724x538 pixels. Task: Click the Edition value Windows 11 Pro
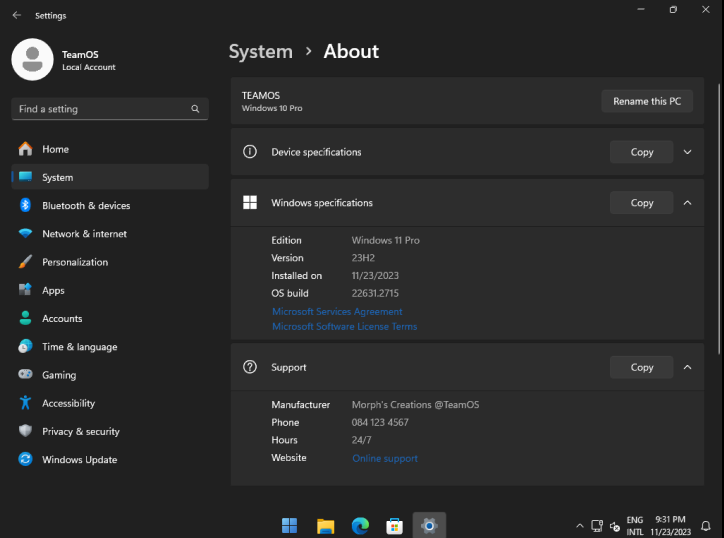(x=386, y=240)
